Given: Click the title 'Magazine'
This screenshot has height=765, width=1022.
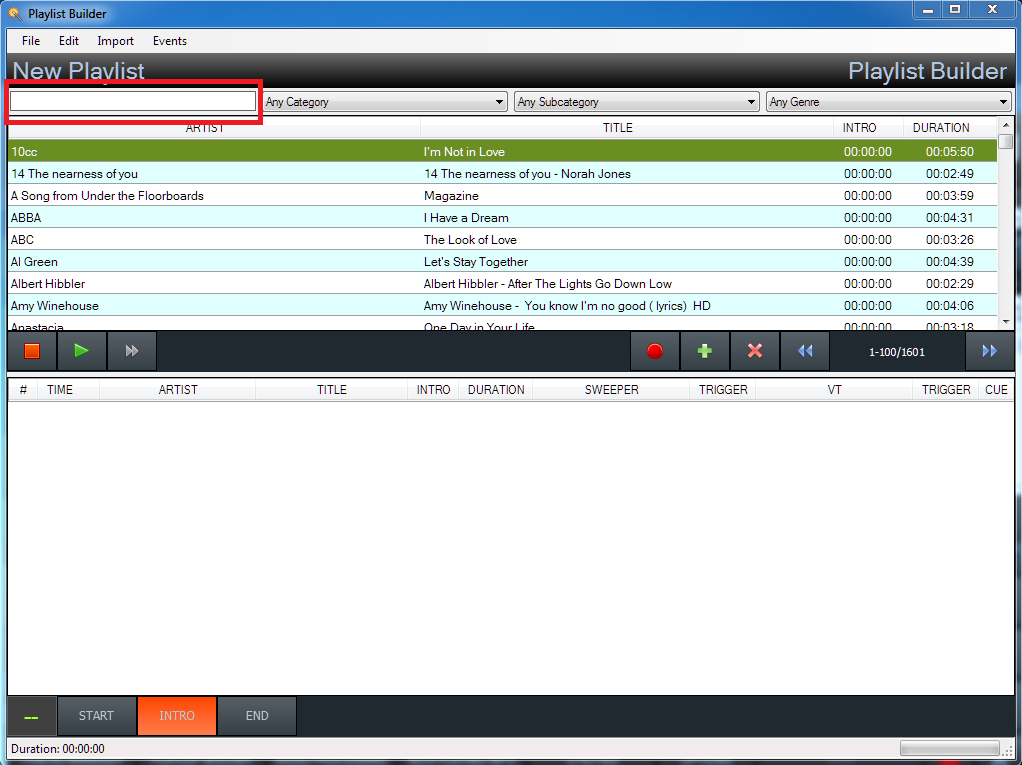Looking at the screenshot, I should 451,196.
